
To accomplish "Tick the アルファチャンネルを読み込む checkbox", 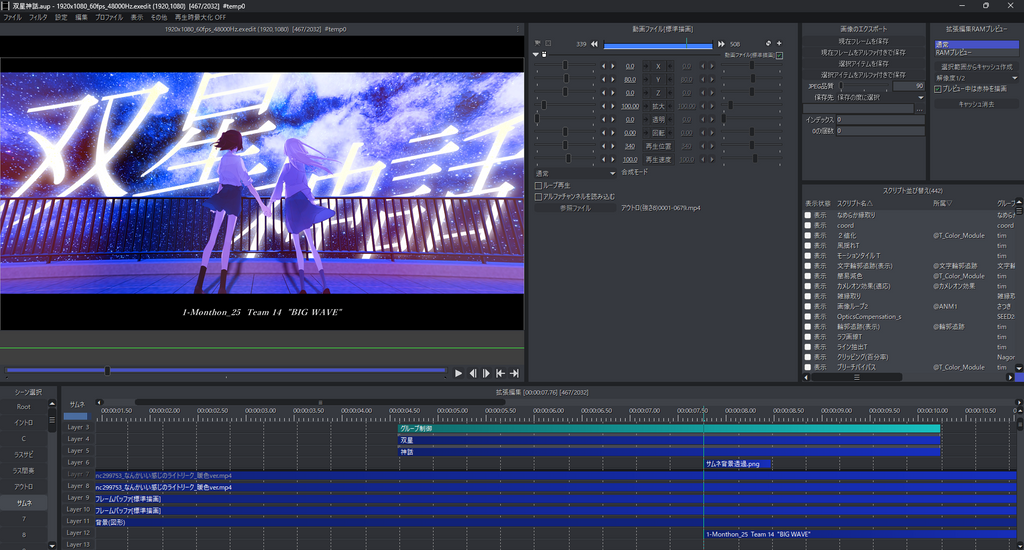I will pyautogui.click(x=538, y=197).
